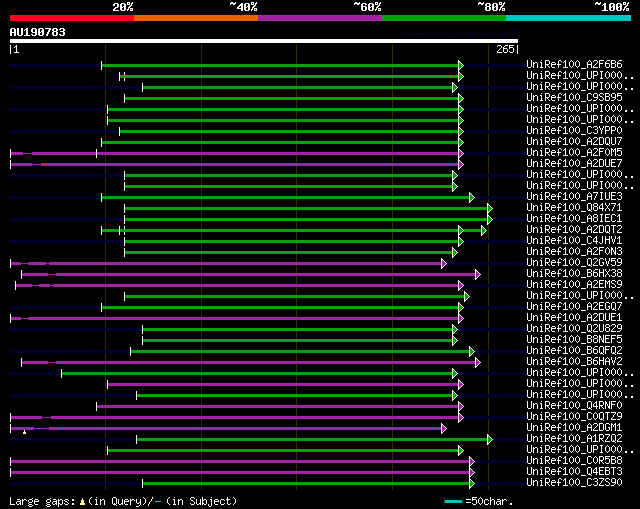Select the UniRef100_B6HAV2 hit name
This screenshot has width=640, height=509.
pos(574,362)
